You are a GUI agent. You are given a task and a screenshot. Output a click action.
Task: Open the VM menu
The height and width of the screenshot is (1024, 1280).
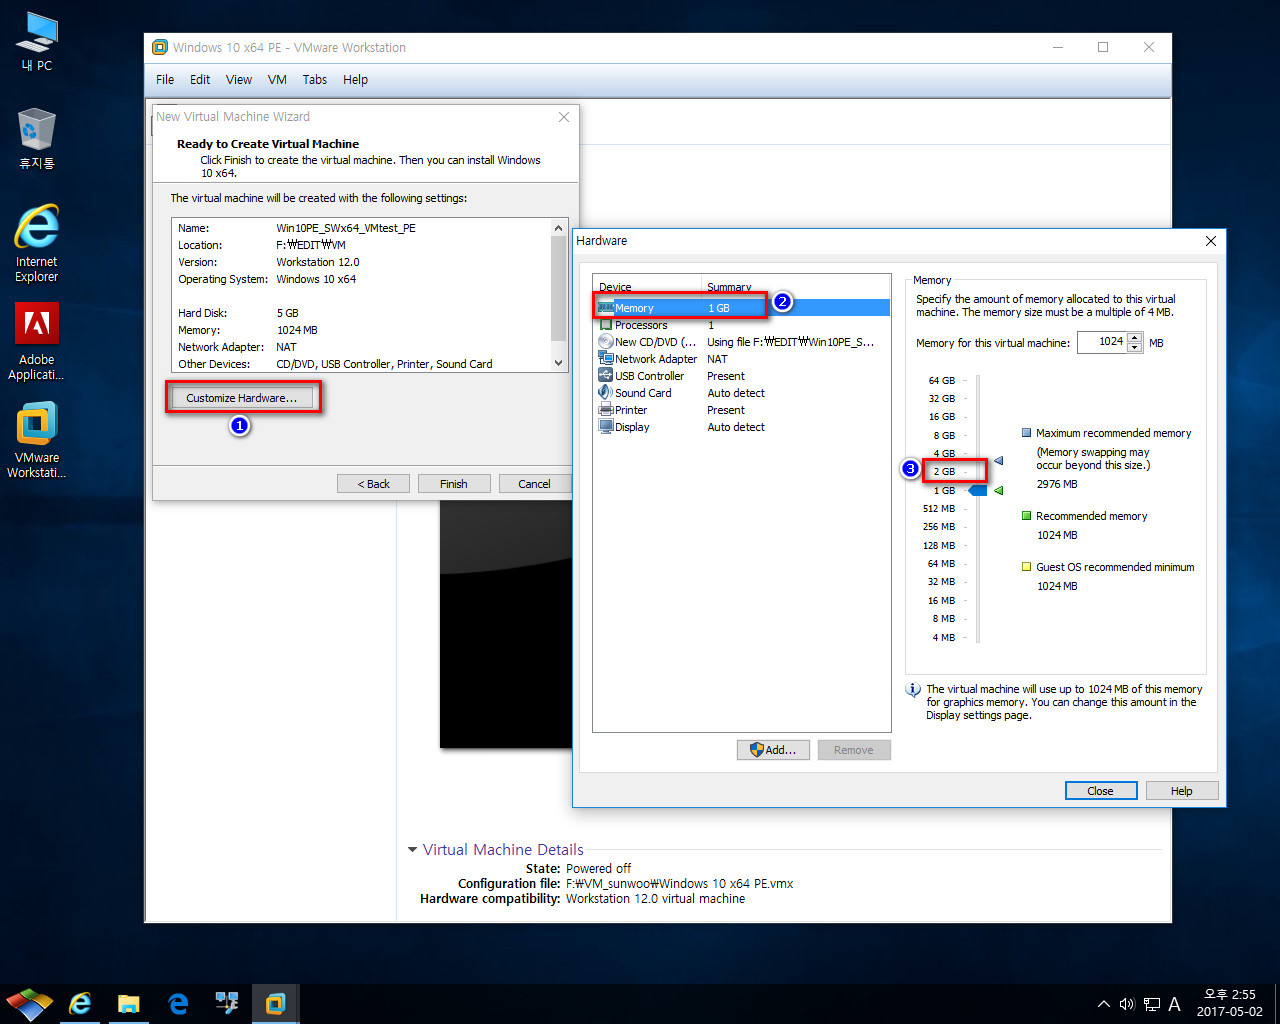click(x=277, y=80)
